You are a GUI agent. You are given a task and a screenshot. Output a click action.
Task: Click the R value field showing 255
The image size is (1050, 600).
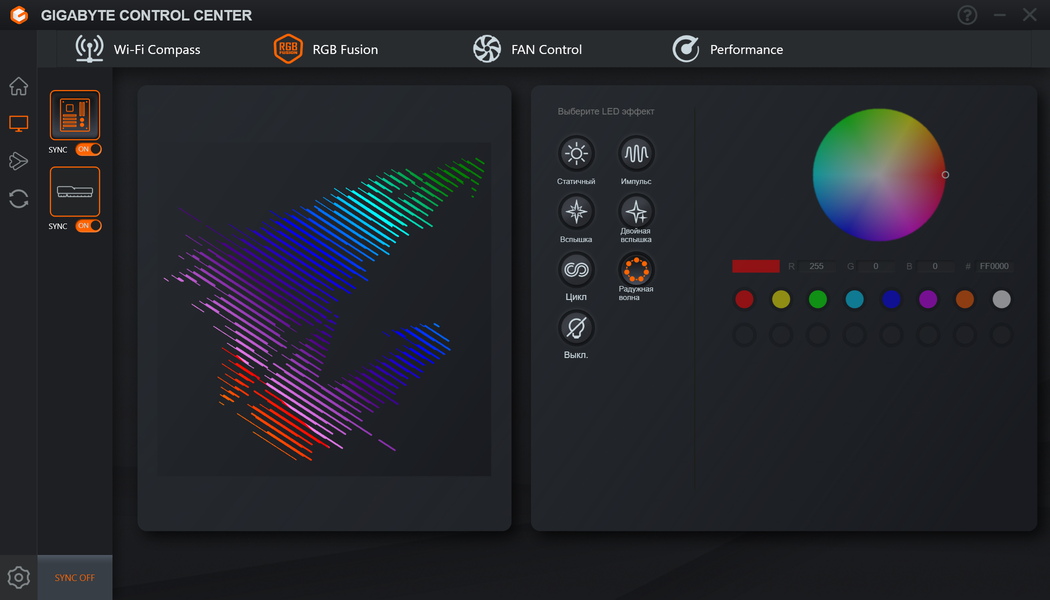point(816,267)
